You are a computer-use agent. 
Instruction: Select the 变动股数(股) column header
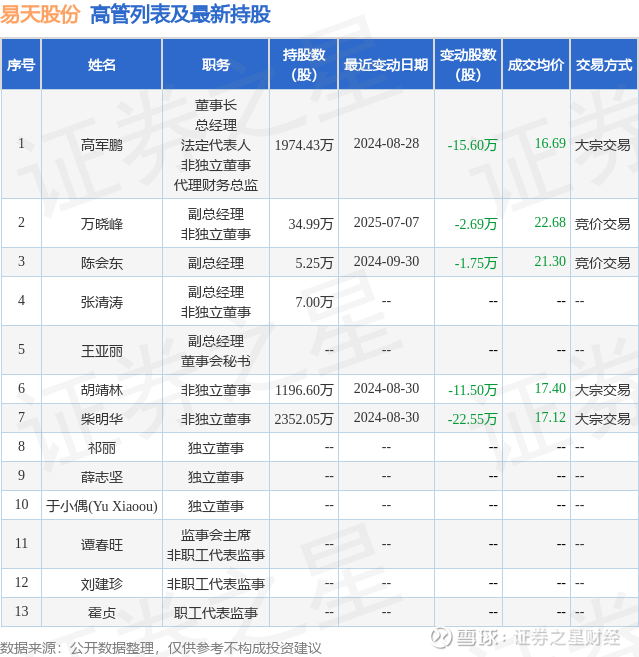468,65
